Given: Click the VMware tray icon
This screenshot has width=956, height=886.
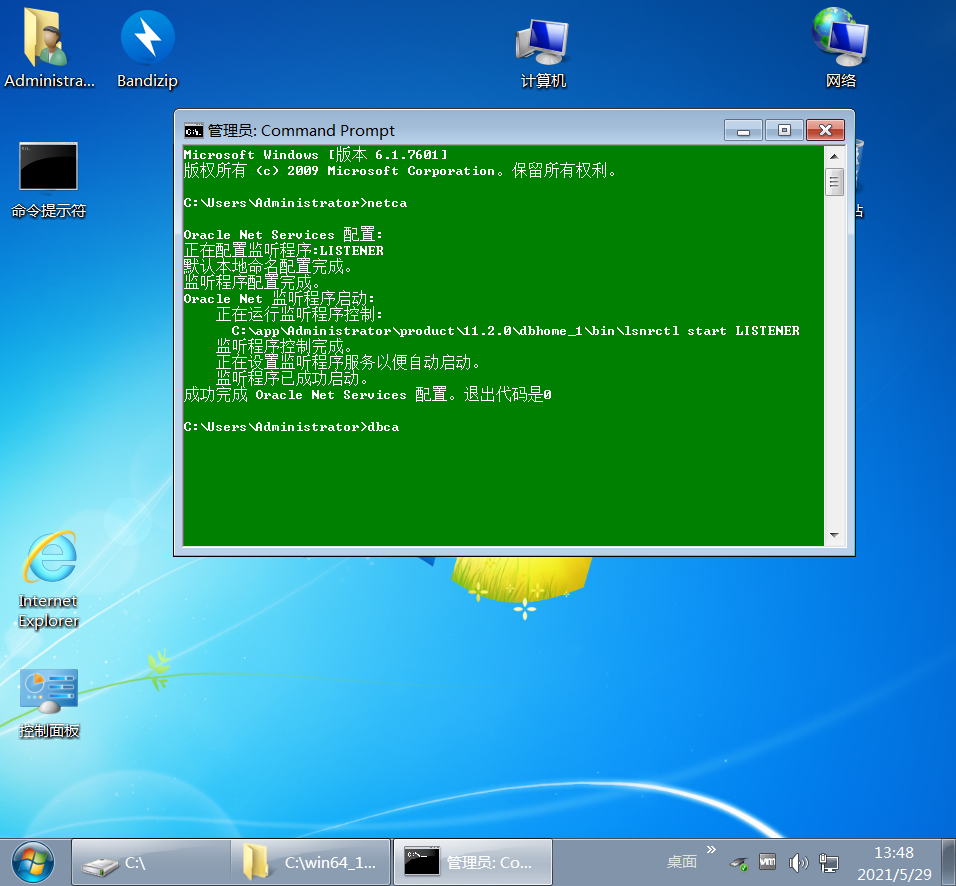Looking at the screenshot, I should (x=765, y=862).
